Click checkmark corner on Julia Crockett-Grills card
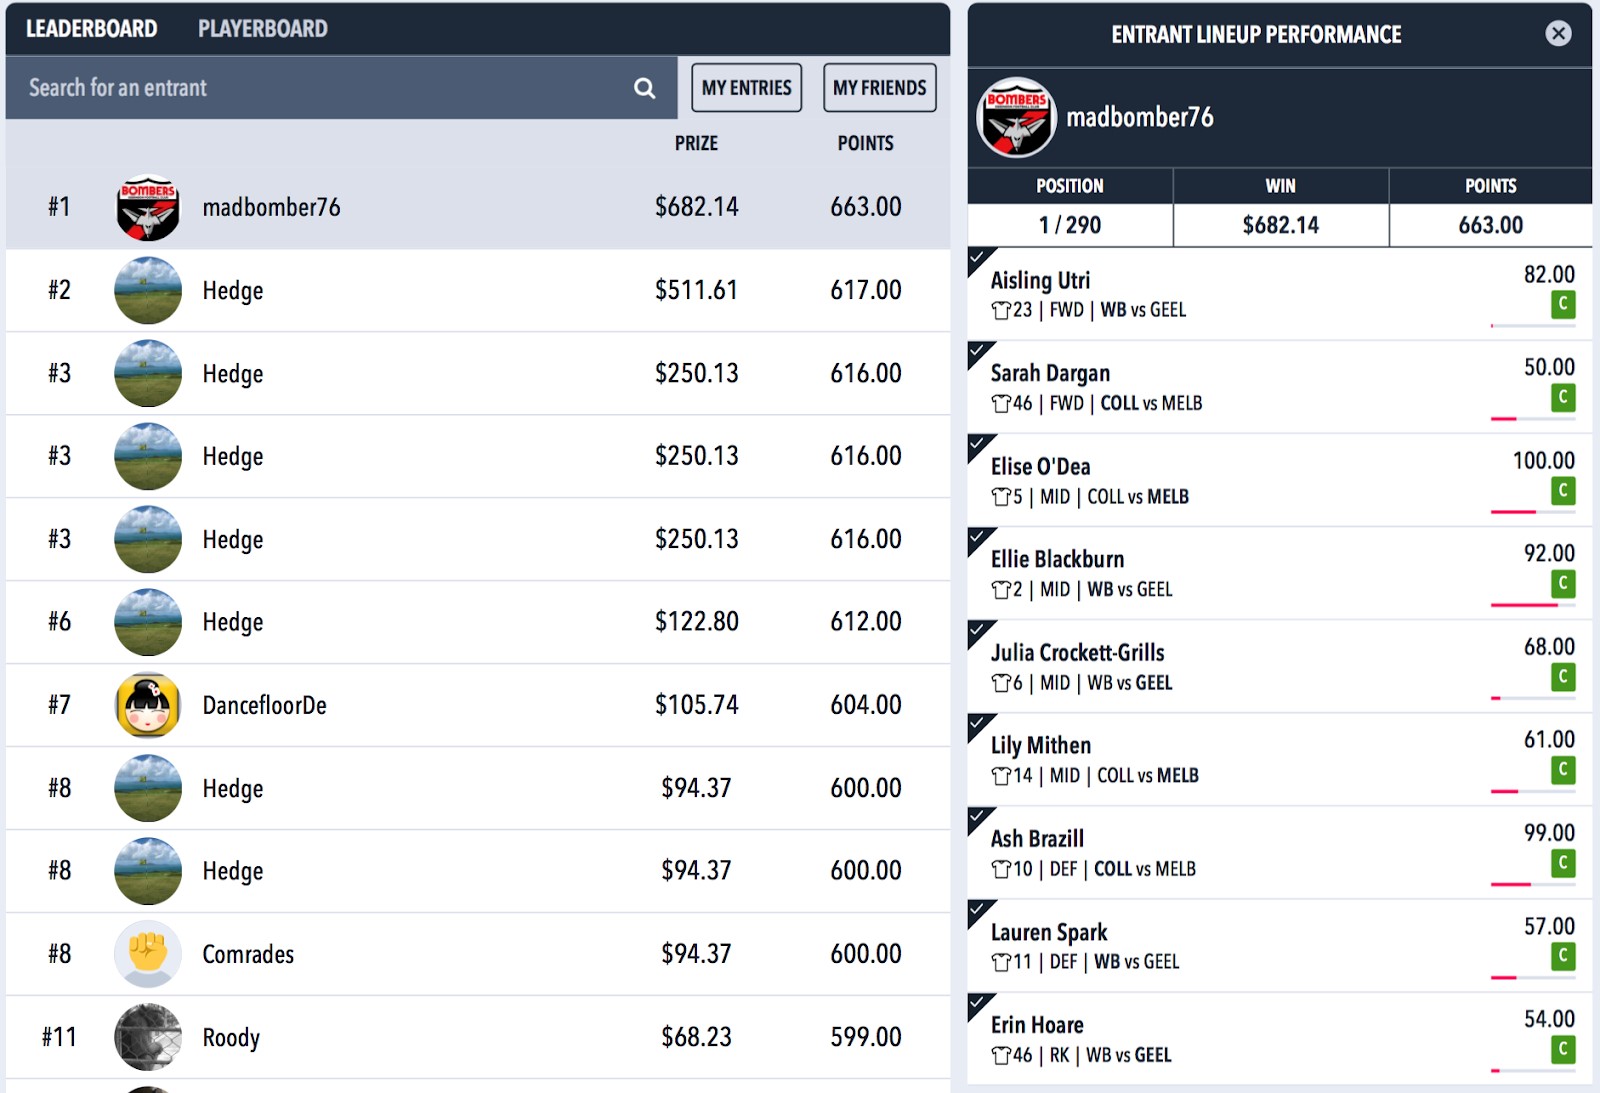 click(979, 632)
